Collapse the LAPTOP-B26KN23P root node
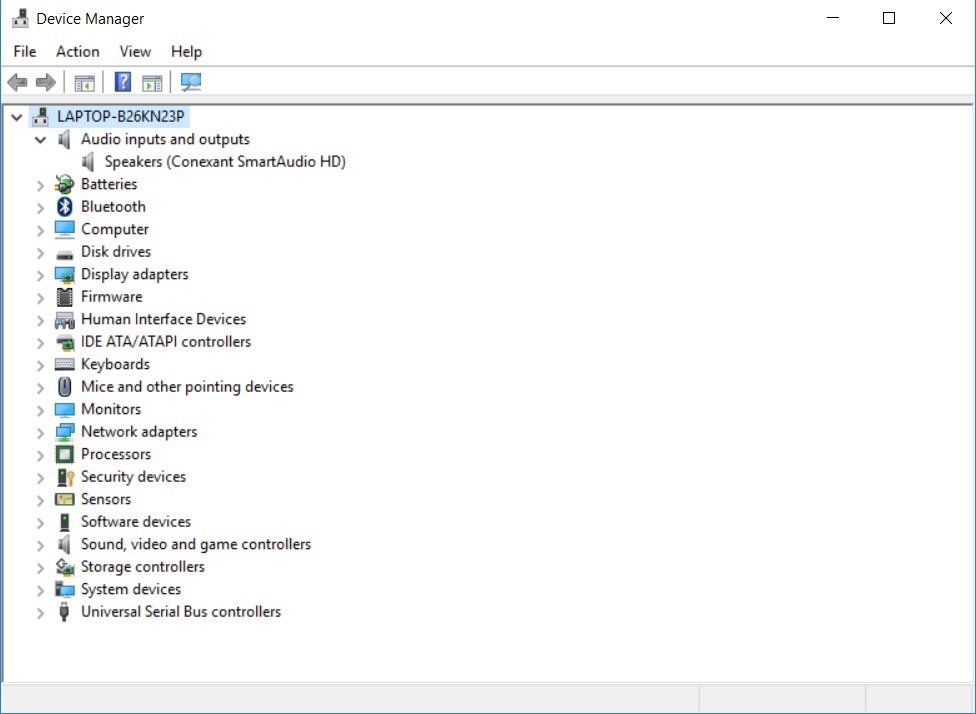Viewport: 976px width, 714px height. (x=16, y=116)
